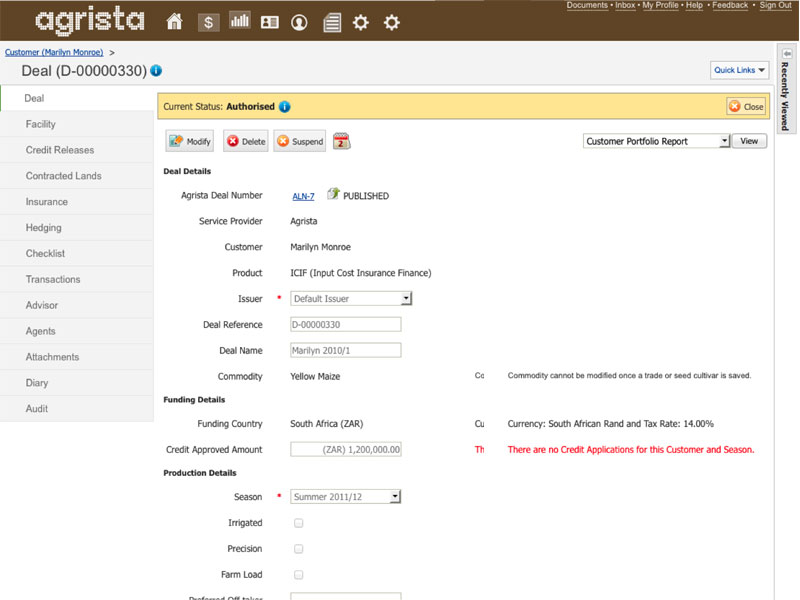Open the Feedback link
Screen dimensions: 800x600
[730, 5]
